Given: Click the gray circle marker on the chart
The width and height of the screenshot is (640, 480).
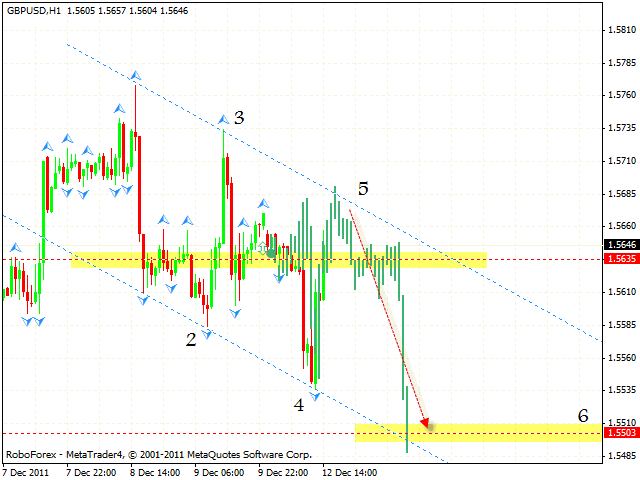Looking at the screenshot, I should pos(271,252).
